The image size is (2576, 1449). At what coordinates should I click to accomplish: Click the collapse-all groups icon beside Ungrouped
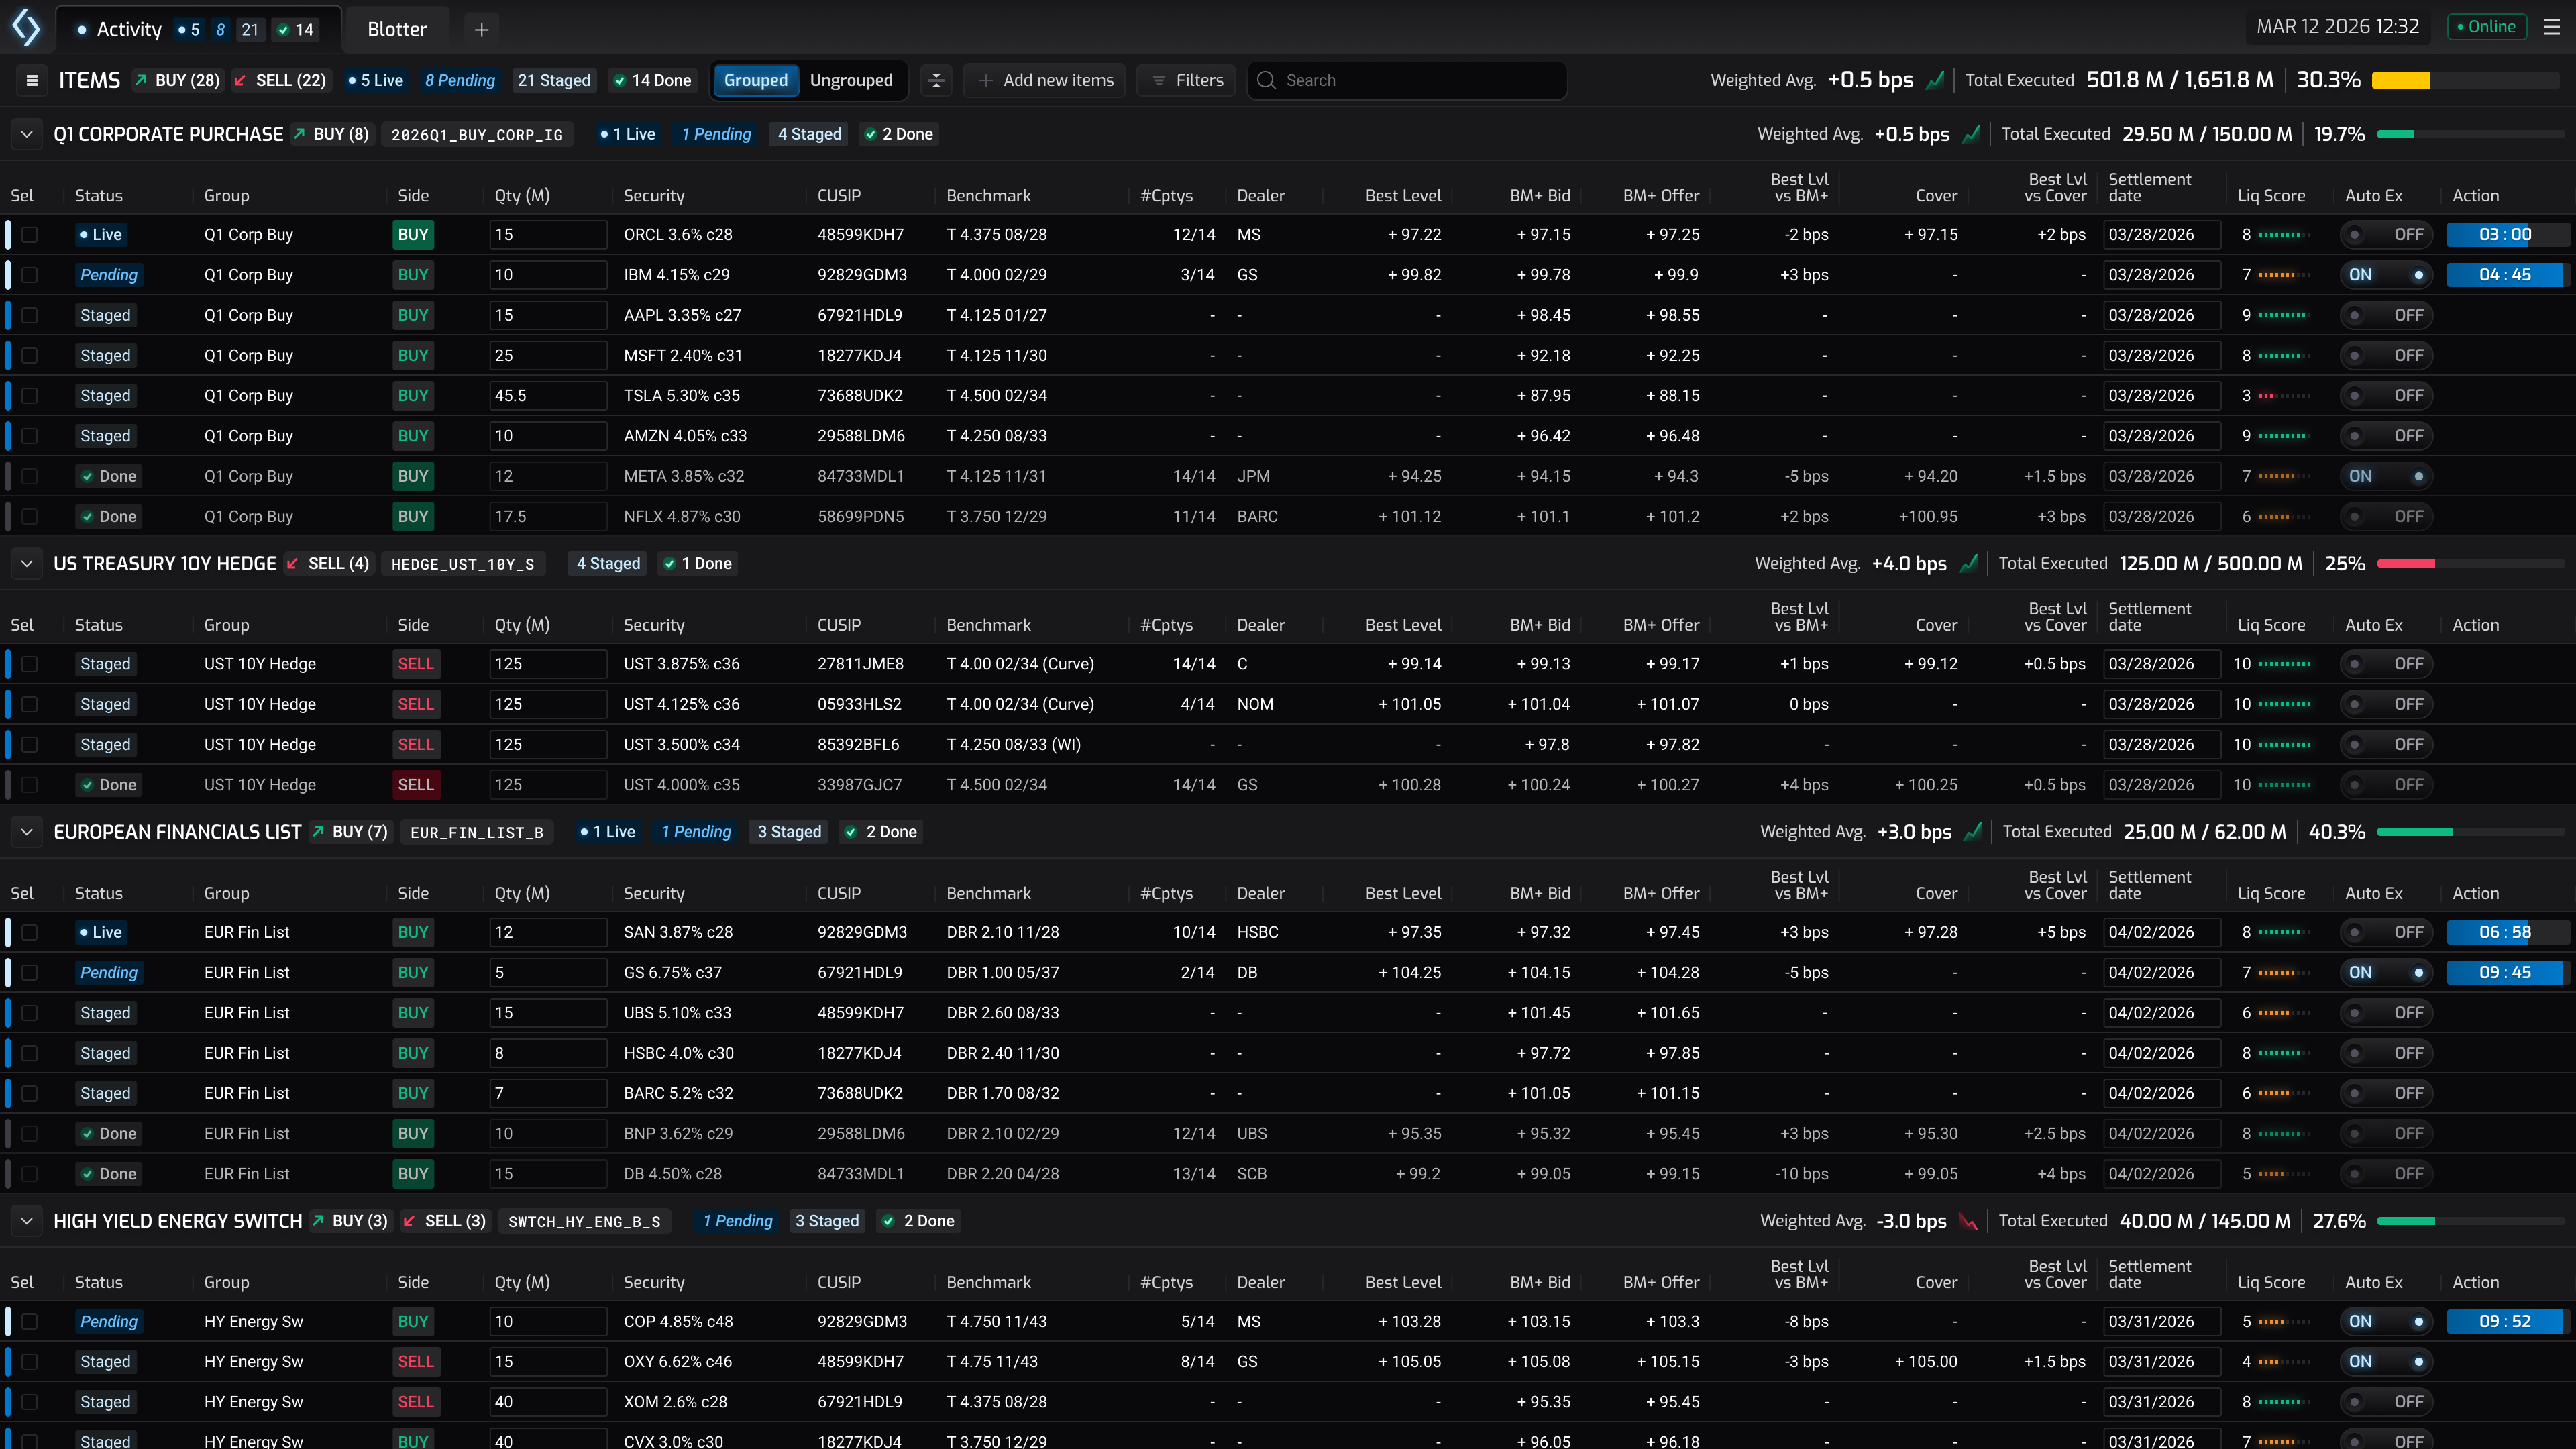point(936,80)
